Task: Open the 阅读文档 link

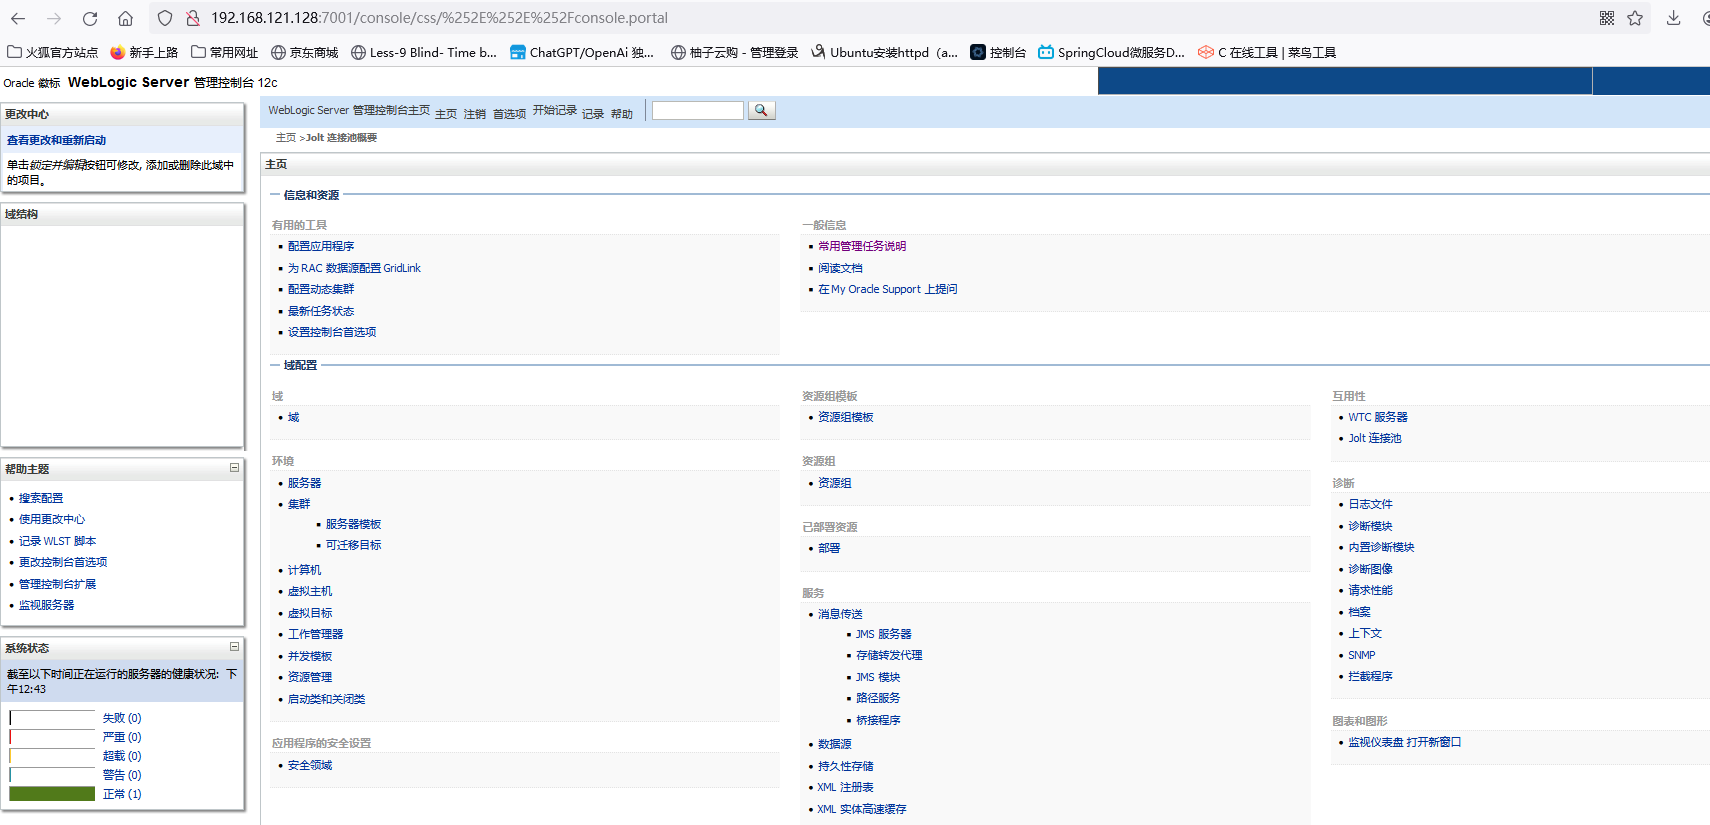Action: pyautogui.click(x=840, y=268)
